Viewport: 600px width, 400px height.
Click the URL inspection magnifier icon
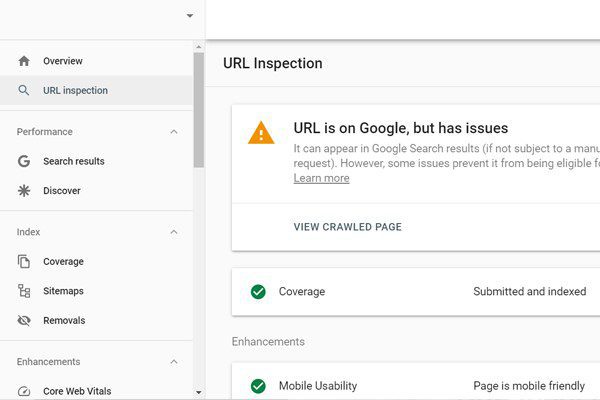point(24,90)
